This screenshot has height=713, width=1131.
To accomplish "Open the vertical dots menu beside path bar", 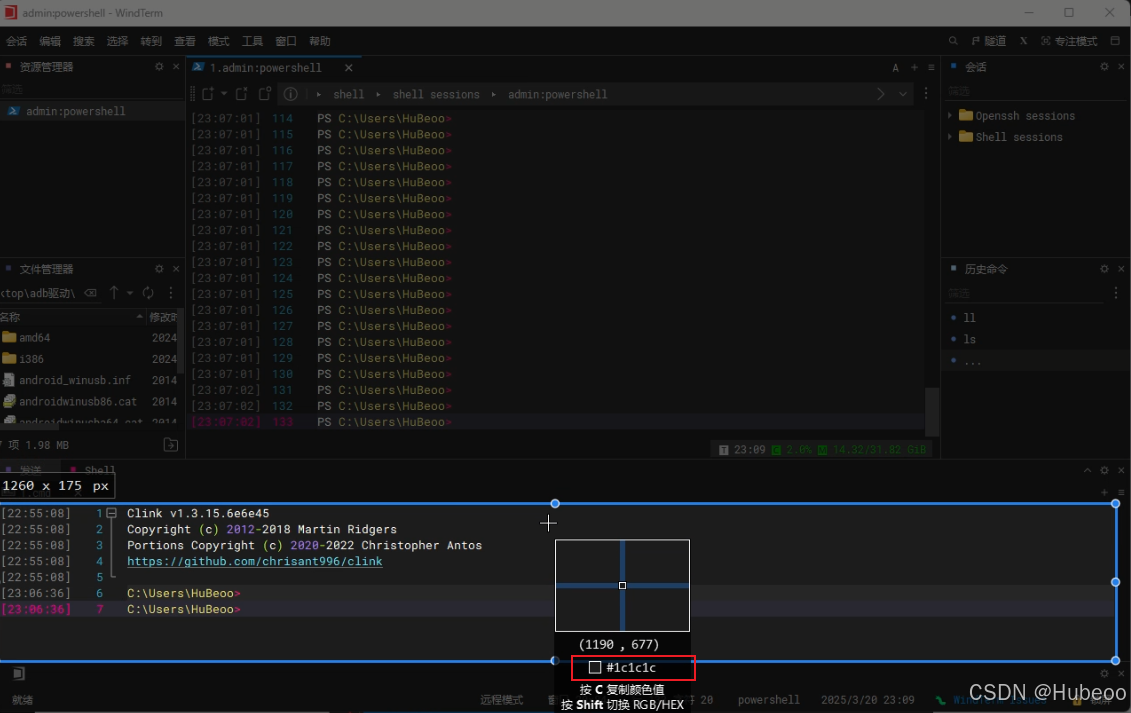I will click(x=926, y=94).
